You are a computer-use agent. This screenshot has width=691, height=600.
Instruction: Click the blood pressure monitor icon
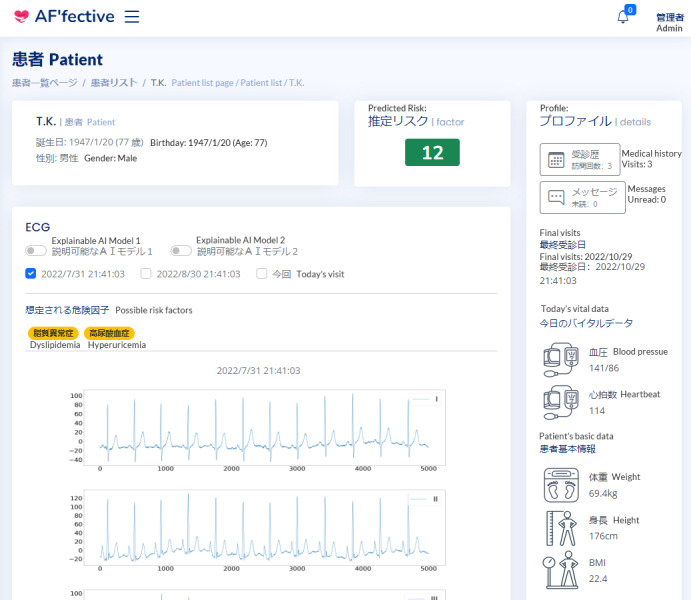(561, 359)
